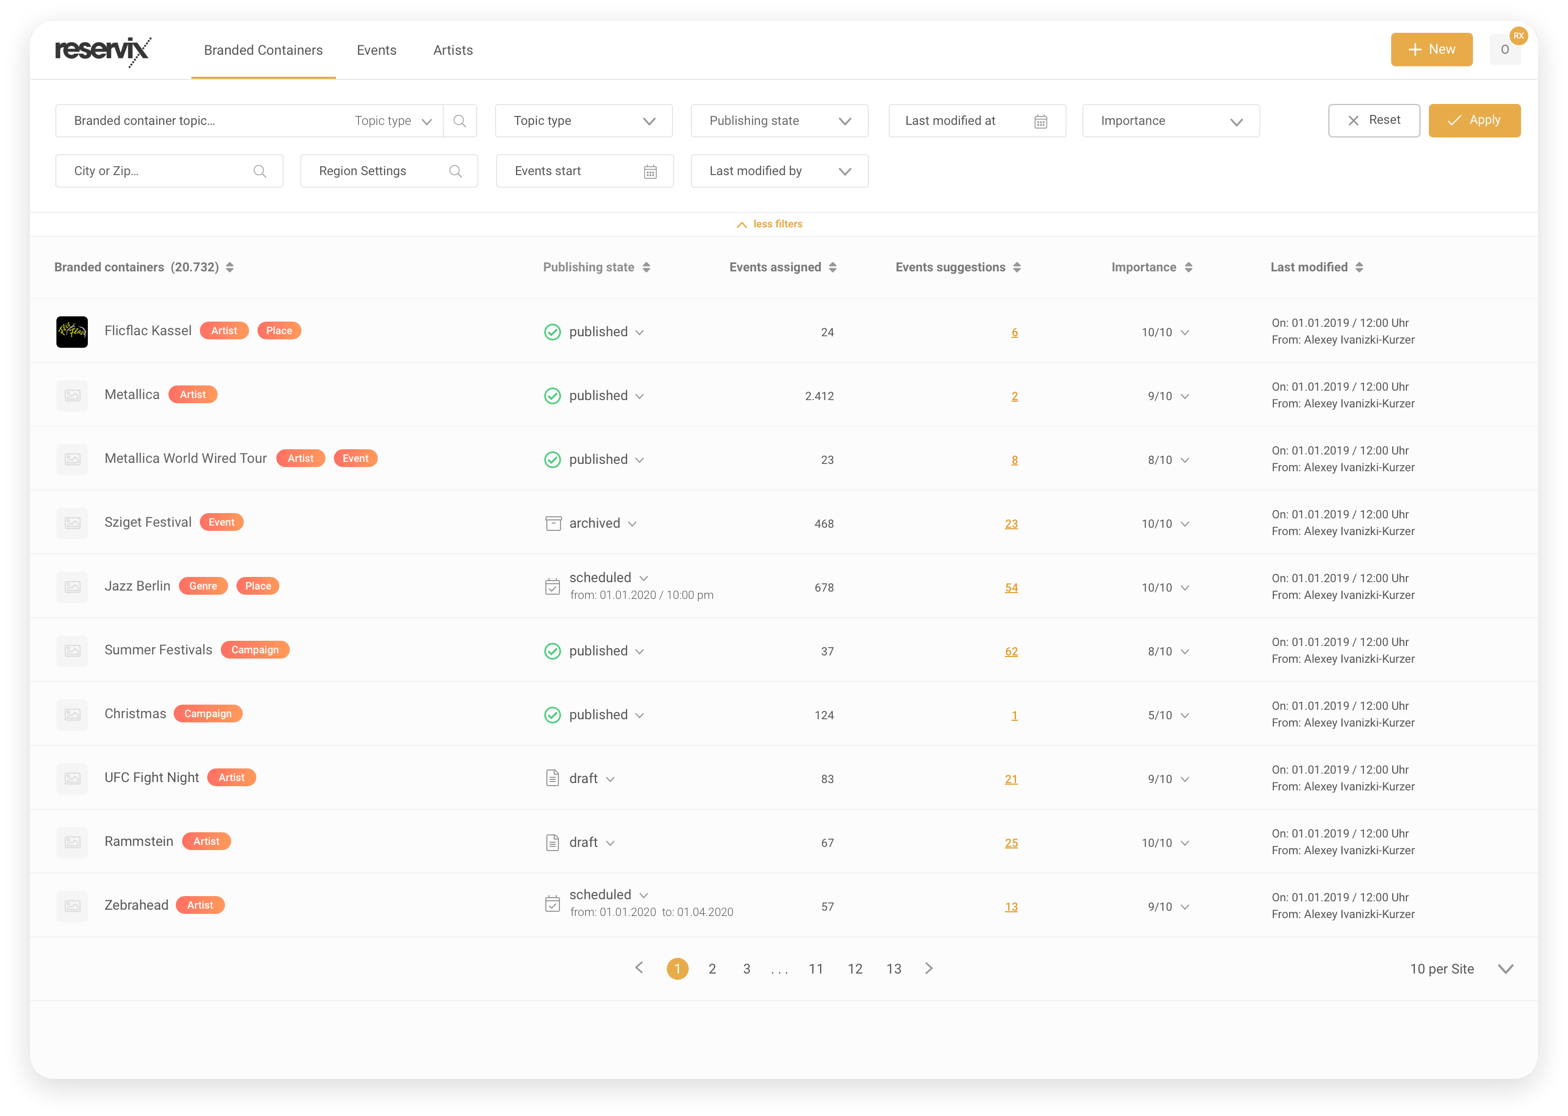1568x1116 pixels.
Task: Collapse filters via less filters link
Action: [x=769, y=224]
